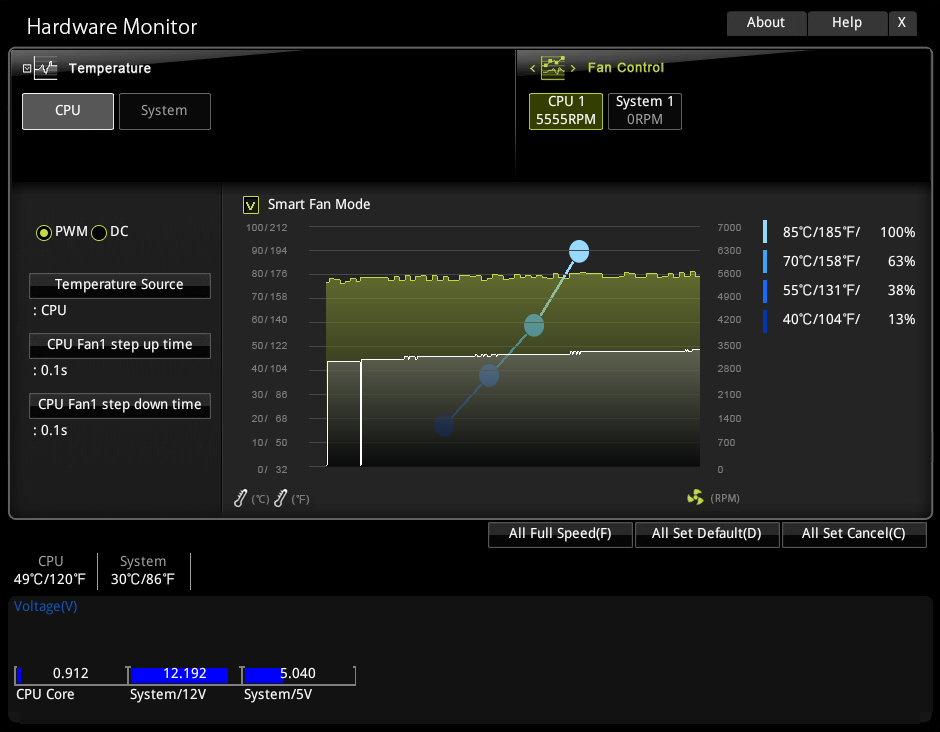
Task: Click the Celsius thermometer icon
Action: (x=240, y=498)
